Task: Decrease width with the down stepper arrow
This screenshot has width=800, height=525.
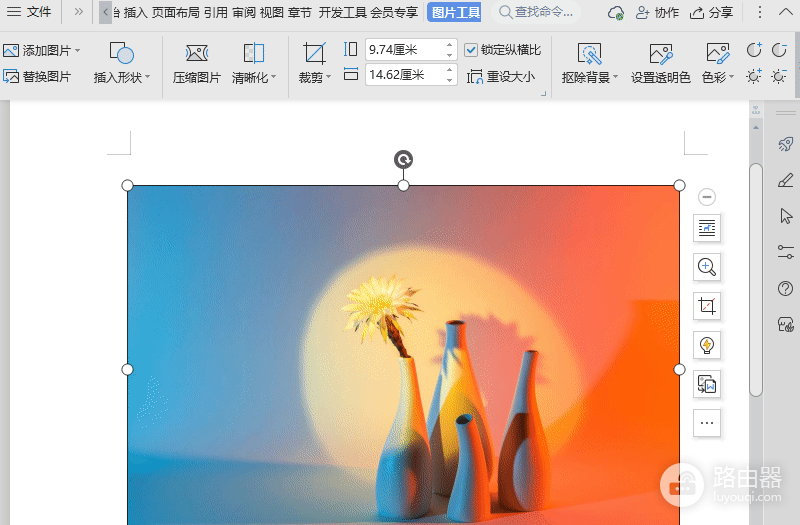Action: tap(449, 80)
